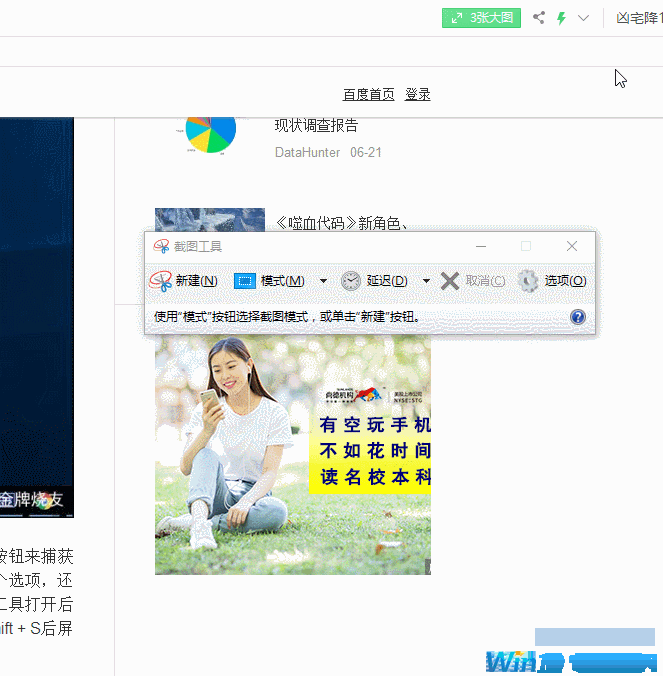
Task: Close the 截图工具 window
Action: tap(572, 246)
